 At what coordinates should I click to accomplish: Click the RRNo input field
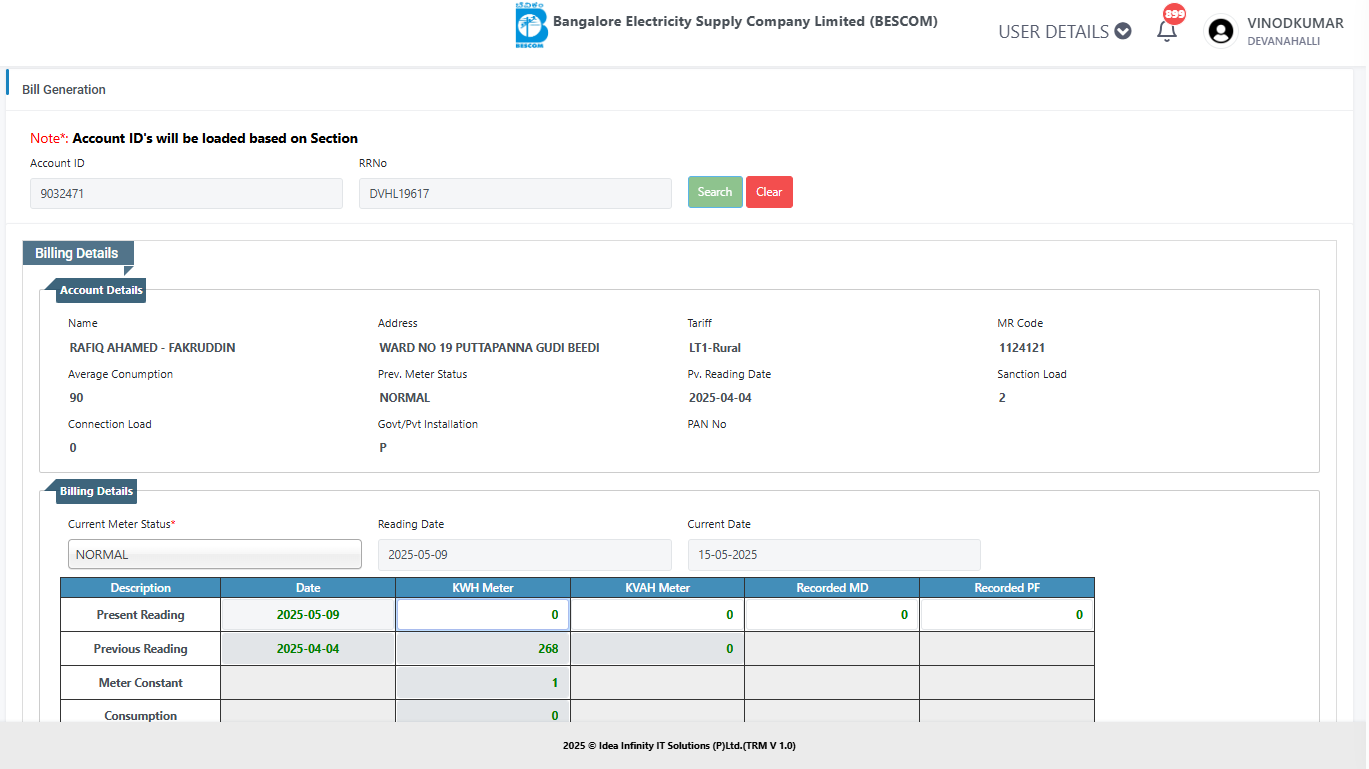pos(515,194)
